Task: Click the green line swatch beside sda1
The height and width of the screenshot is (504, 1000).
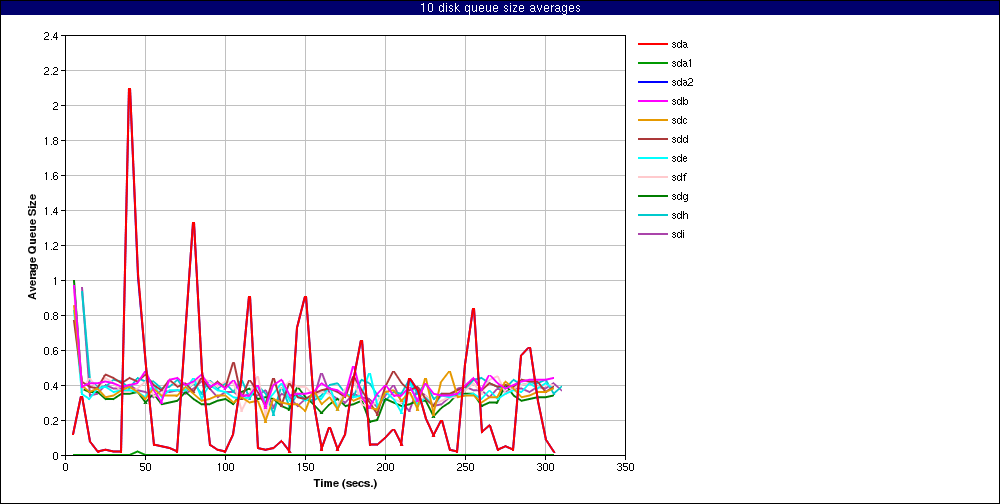Action: point(653,64)
